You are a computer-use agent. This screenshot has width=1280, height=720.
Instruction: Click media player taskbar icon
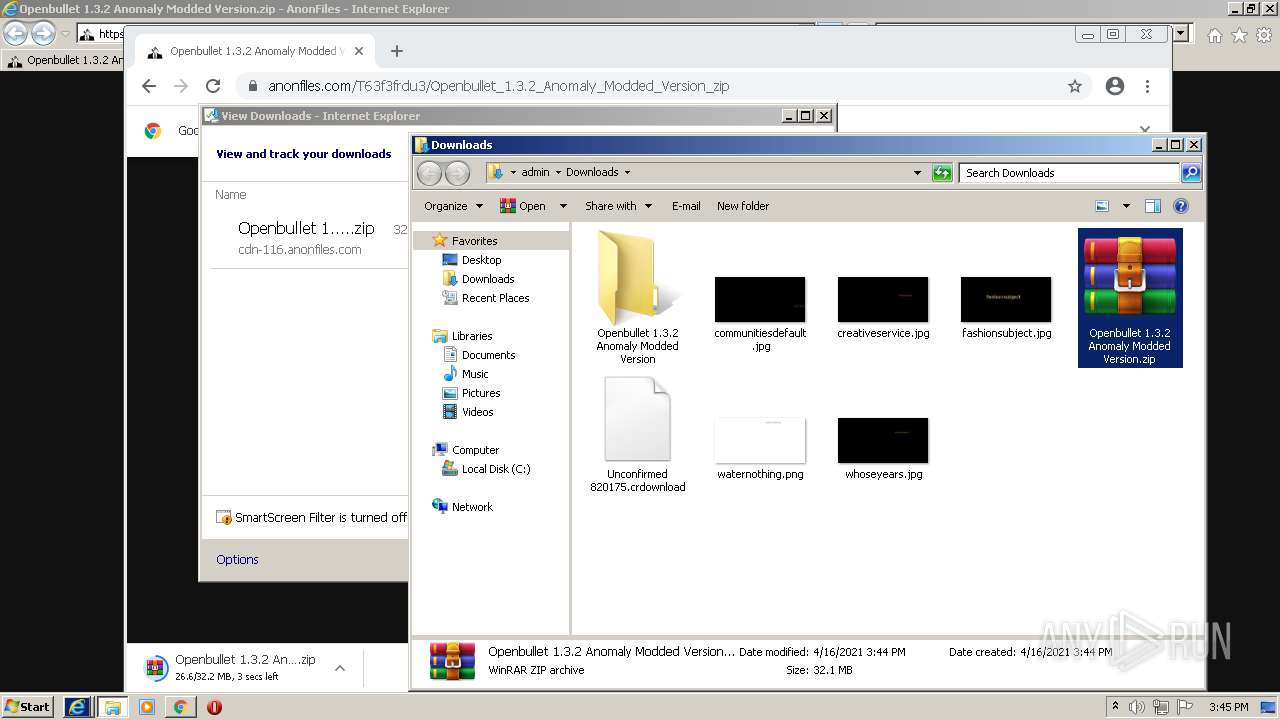pos(146,707)
